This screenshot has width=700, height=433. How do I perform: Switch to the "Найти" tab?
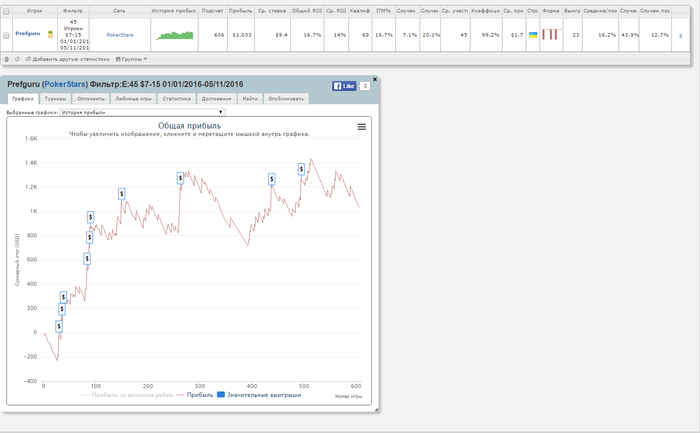[250, 99]
